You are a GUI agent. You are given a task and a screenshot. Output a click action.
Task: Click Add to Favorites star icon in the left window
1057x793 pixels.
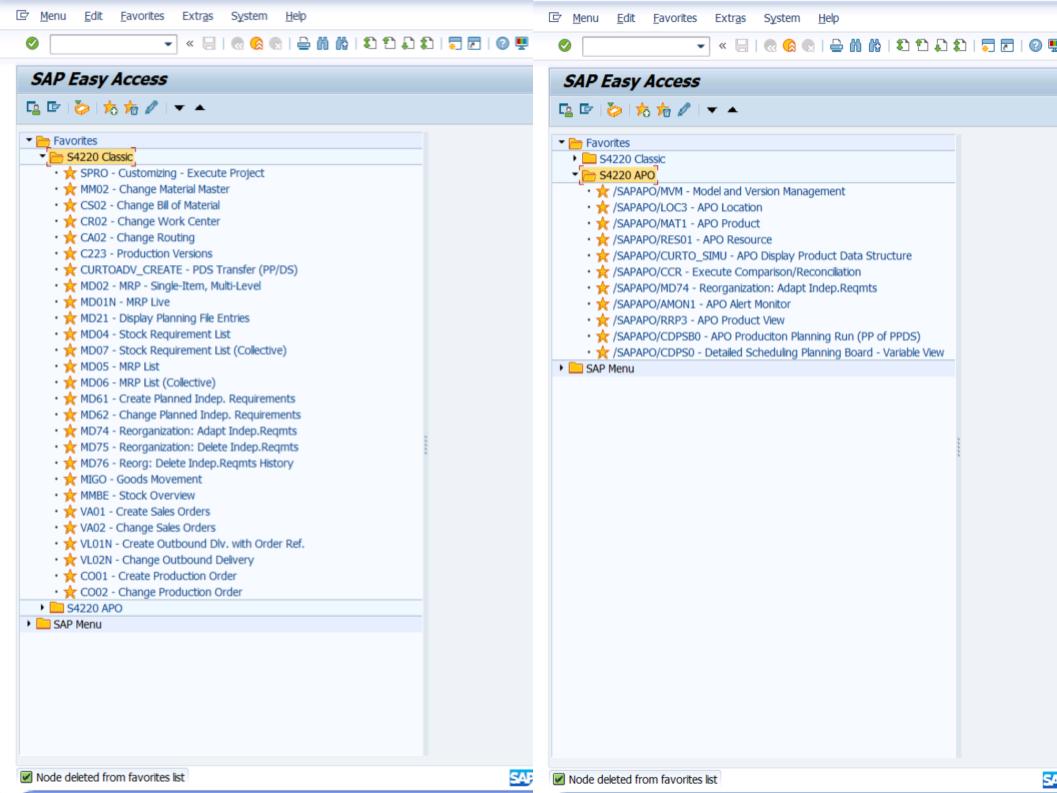tap(111, 108)
